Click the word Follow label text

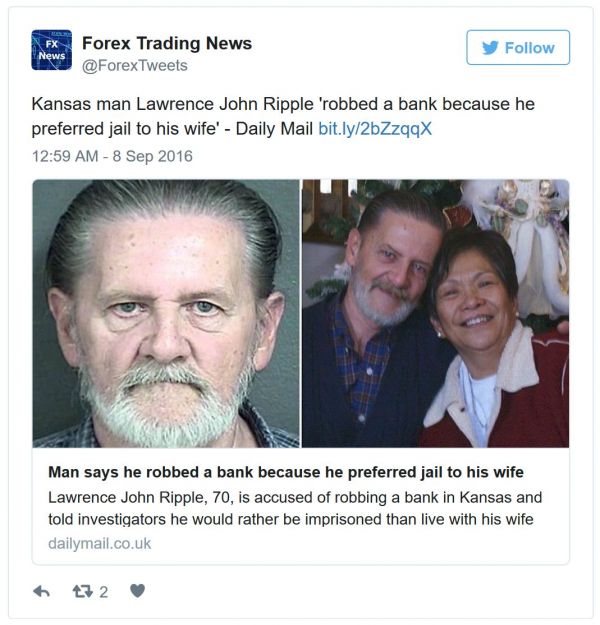click(529, 48)
